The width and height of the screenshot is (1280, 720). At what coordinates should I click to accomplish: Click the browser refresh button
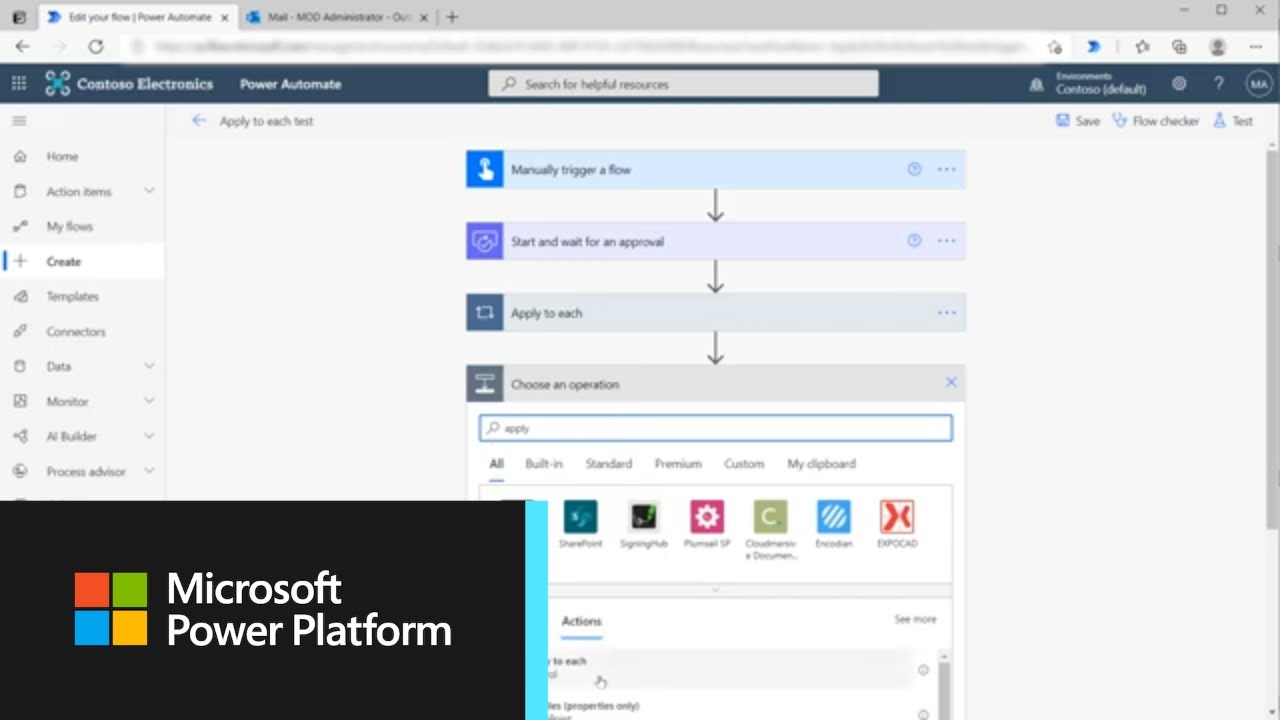[96, 46]
